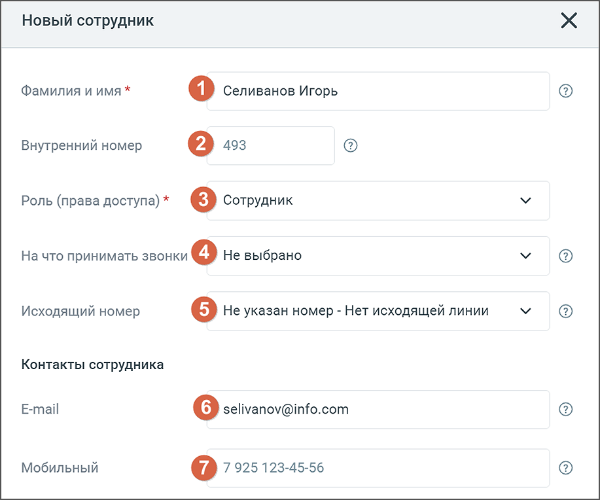The height and width of the screenshot is (500, 600).
Task: Click chevron arrow in Сотрудник role selector
Action: tap(526, 200)
